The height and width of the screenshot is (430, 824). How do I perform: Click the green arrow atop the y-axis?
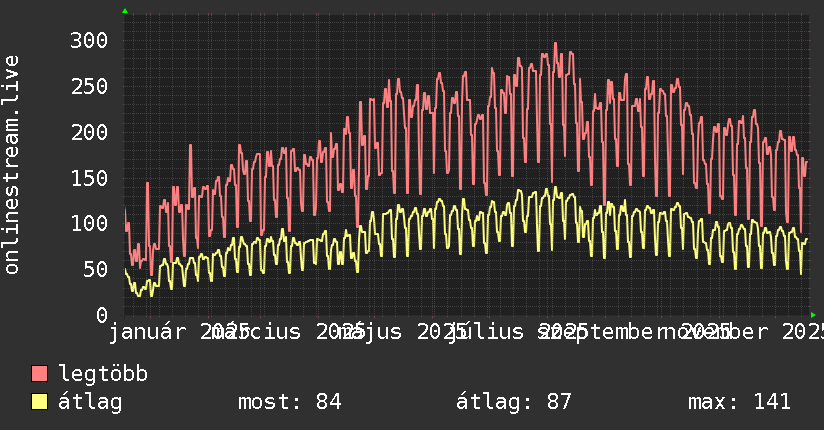tap(125, 11)
